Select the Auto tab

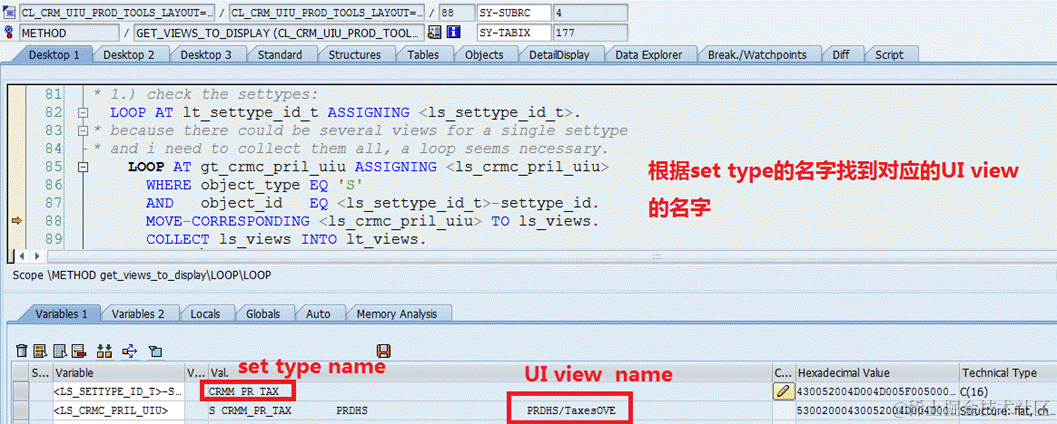pyautogui.click(x=318, y=313)
